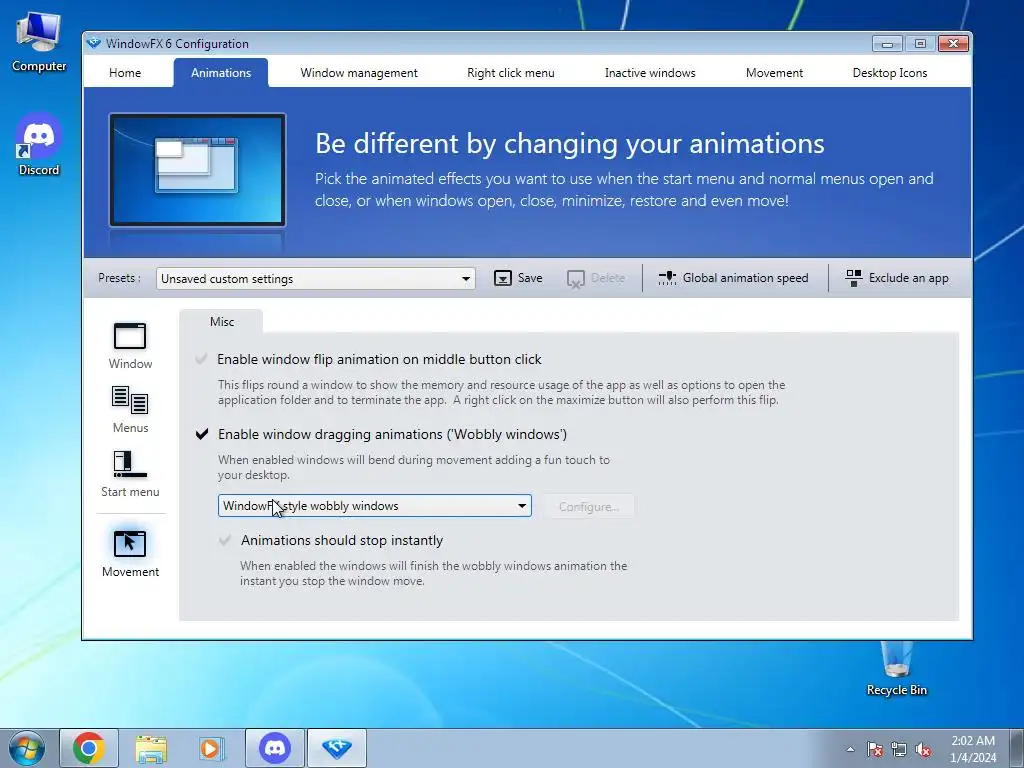This screenshot has width=1024, height=768.
Task: Click the 'Be different by changing your animations' heading
Action: pyautogui.click(x=569, y=143)
